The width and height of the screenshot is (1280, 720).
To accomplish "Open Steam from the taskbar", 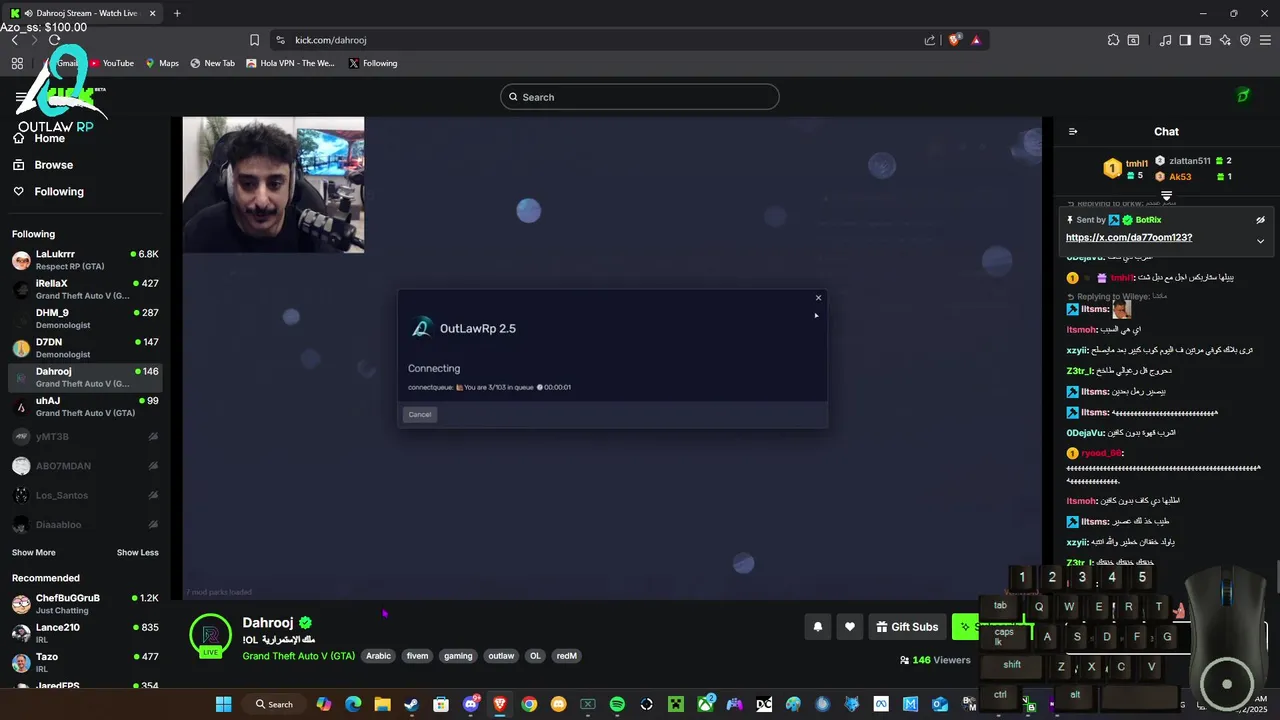I will click(411, 704).
